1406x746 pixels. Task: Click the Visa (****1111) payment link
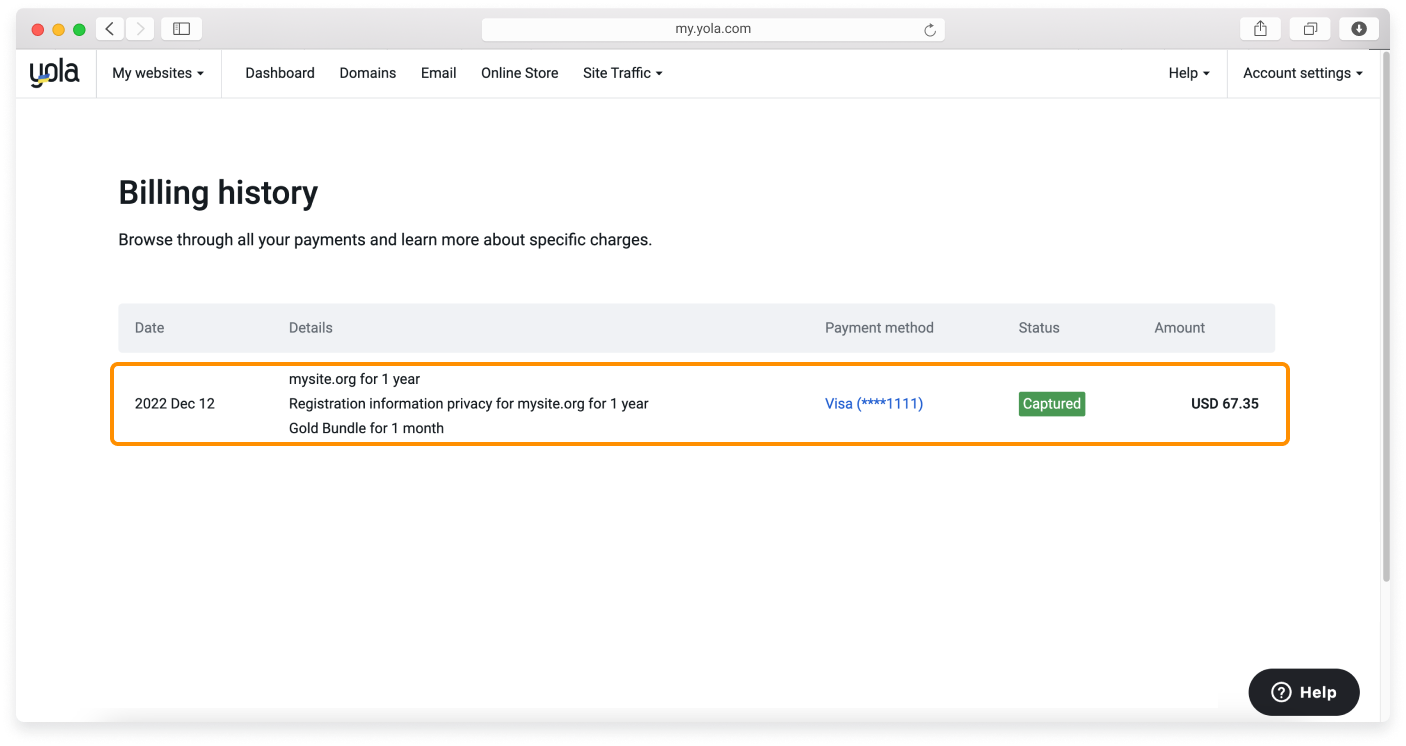point(873,403)
